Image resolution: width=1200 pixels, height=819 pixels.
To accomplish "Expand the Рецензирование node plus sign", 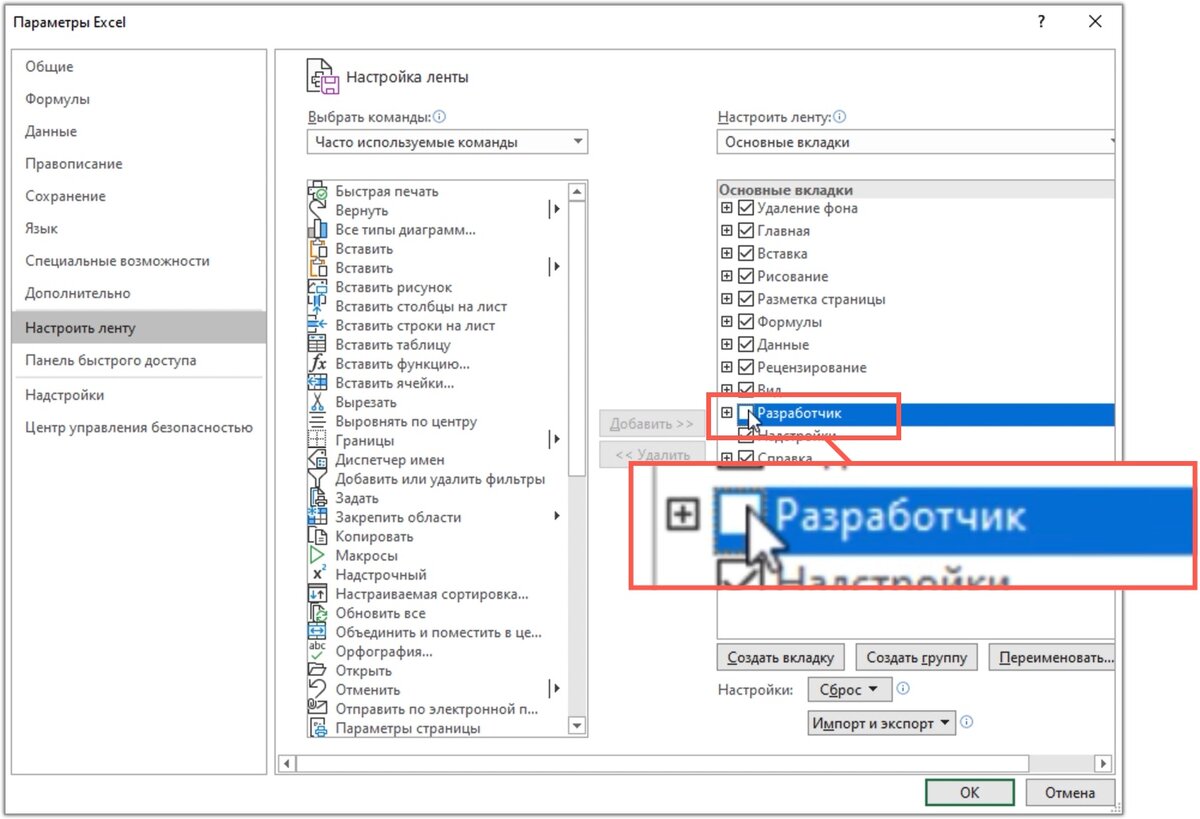I will (727, 368).
